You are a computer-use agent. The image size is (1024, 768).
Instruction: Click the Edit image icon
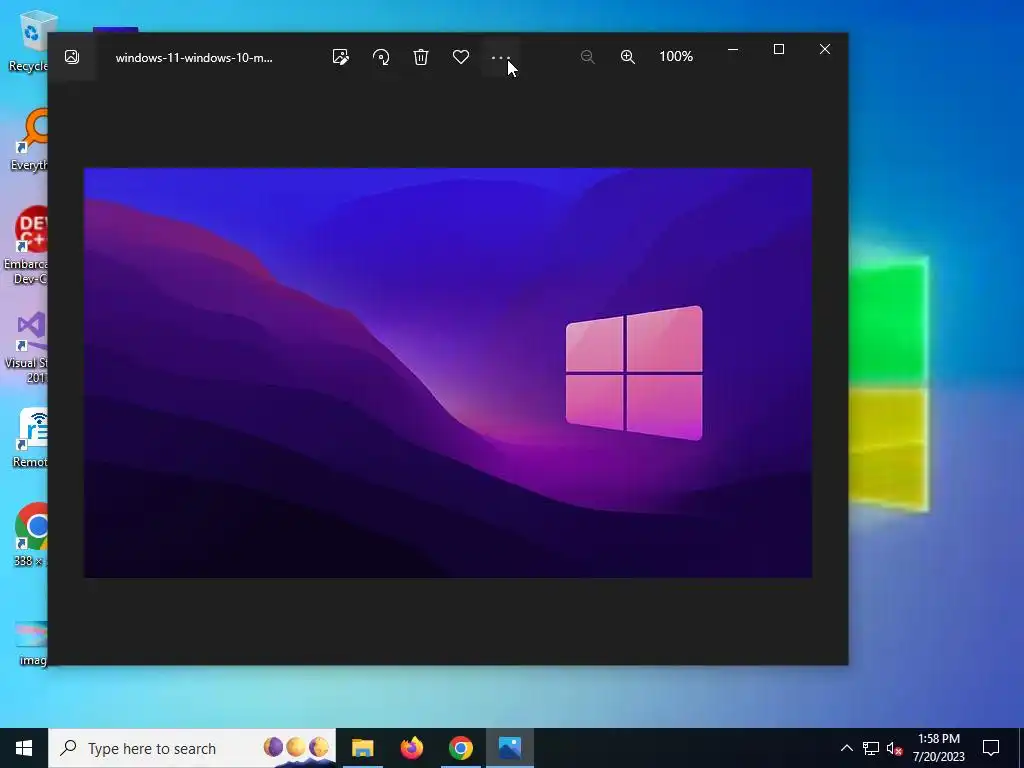340,57
